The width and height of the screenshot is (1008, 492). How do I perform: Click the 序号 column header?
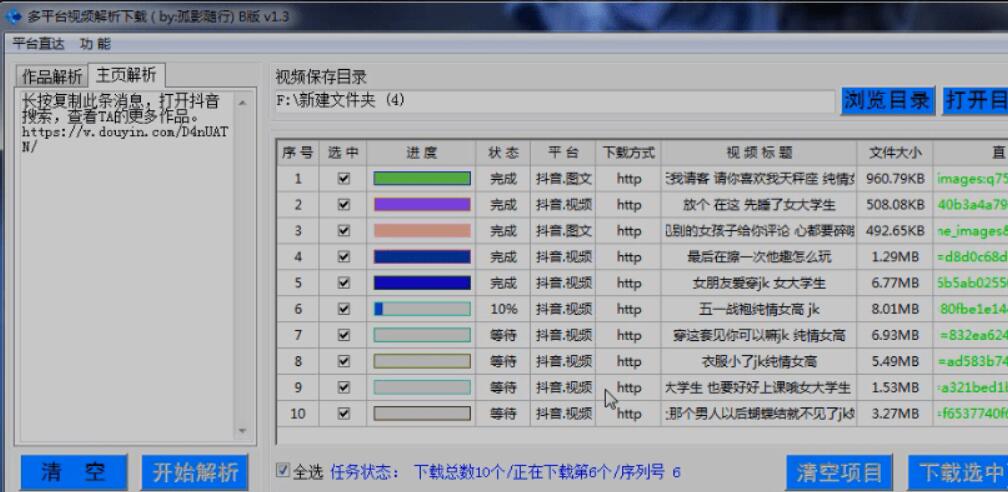tap(298, 153)
